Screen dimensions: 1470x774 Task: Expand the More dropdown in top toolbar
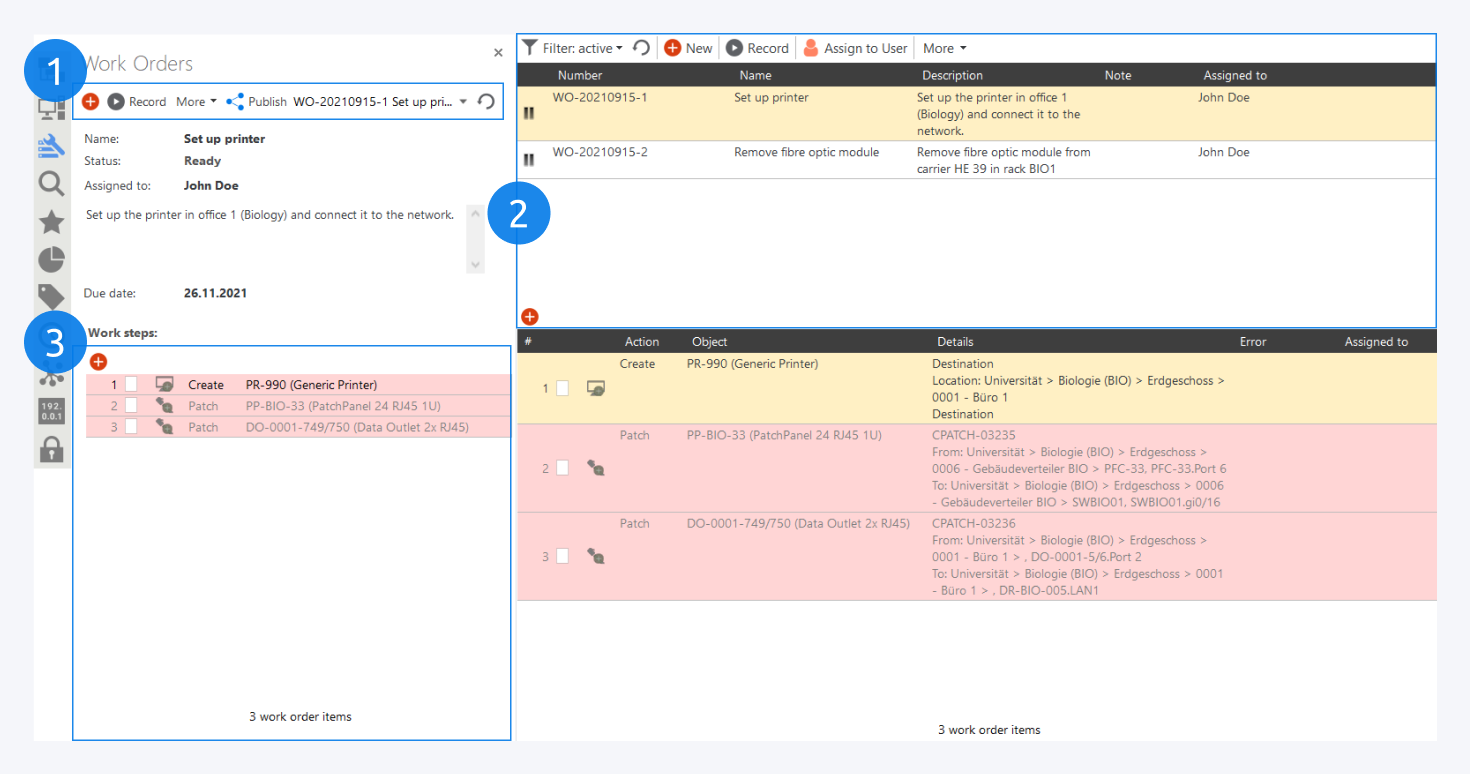(938, 47)
